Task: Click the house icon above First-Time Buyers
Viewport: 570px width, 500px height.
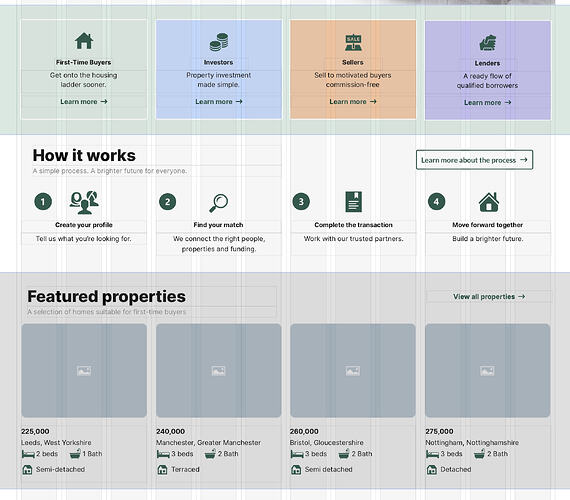Action: tap(84, 41)
